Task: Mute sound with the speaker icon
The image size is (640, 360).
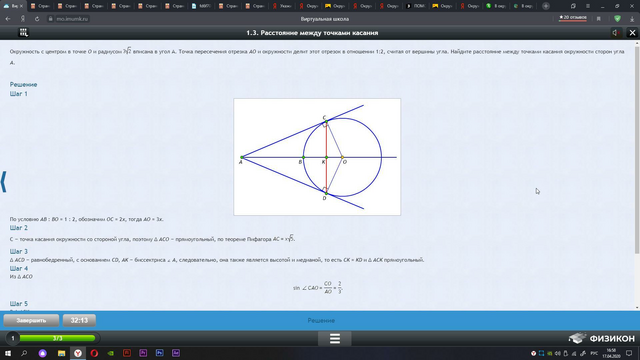Action: tap(616, 33)
